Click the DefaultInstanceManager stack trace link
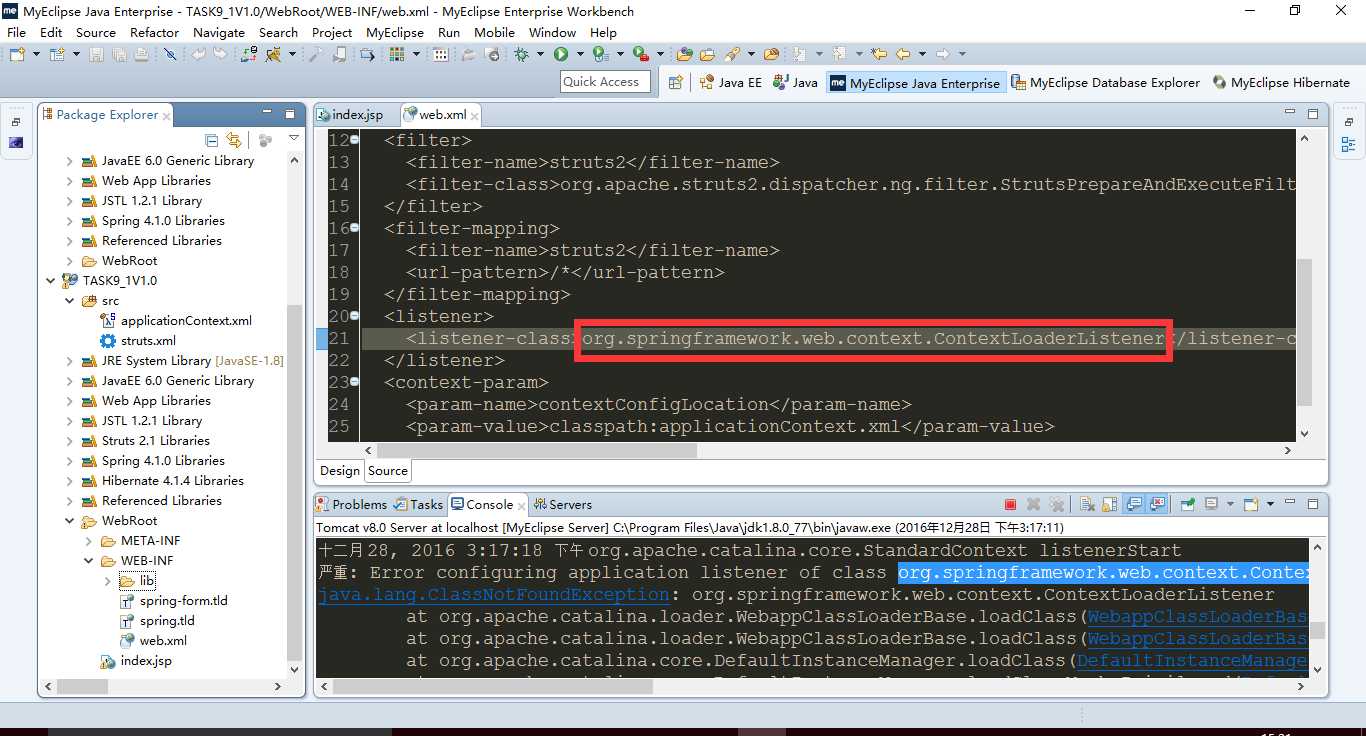1366x736 pixels. [x=1192, y=661]
